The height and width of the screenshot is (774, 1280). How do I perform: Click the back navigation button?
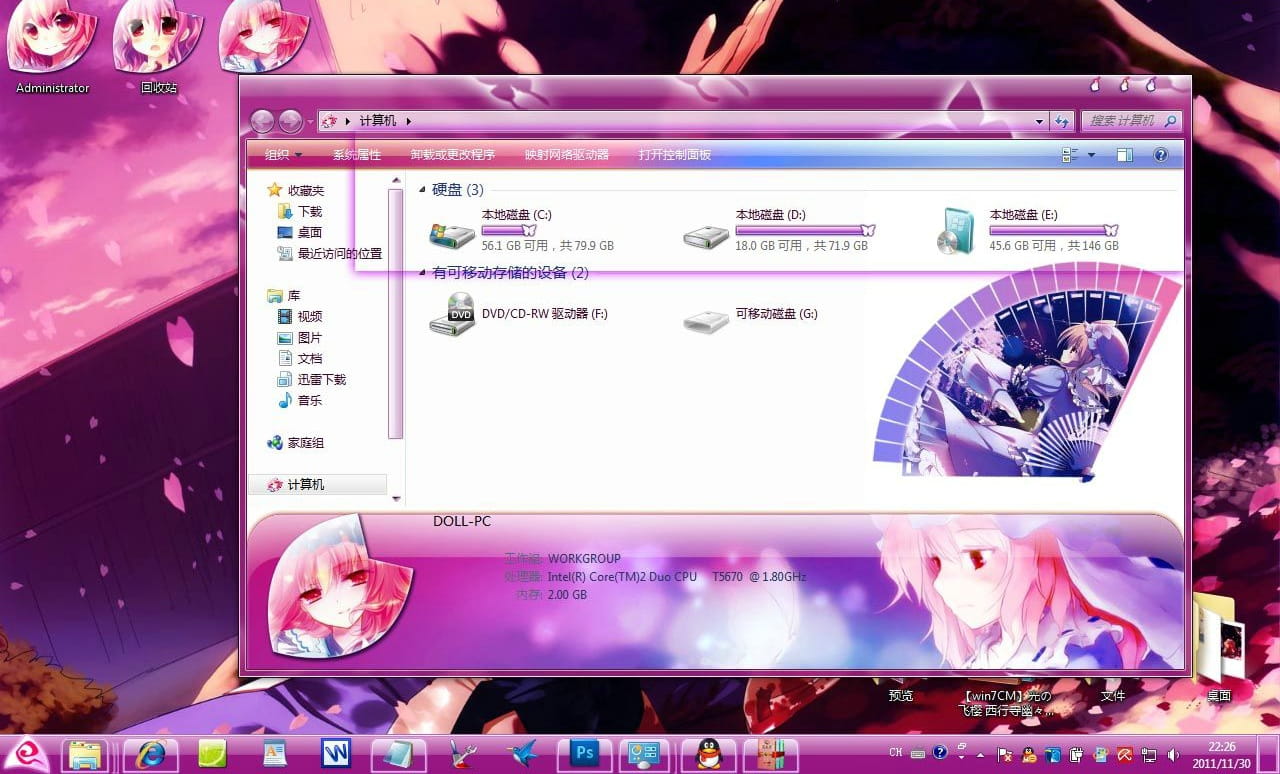click(264, 121)
